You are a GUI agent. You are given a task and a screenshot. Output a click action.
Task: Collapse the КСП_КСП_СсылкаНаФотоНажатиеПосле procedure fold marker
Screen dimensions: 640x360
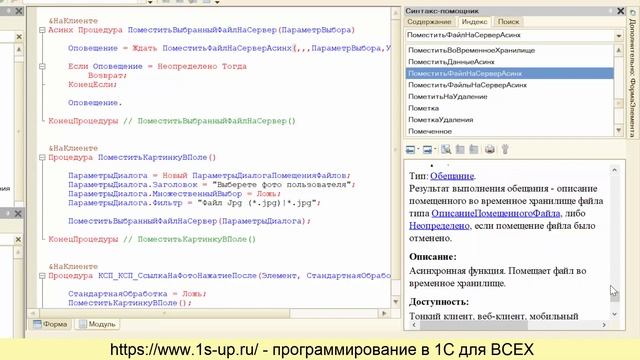coord(42,276)
